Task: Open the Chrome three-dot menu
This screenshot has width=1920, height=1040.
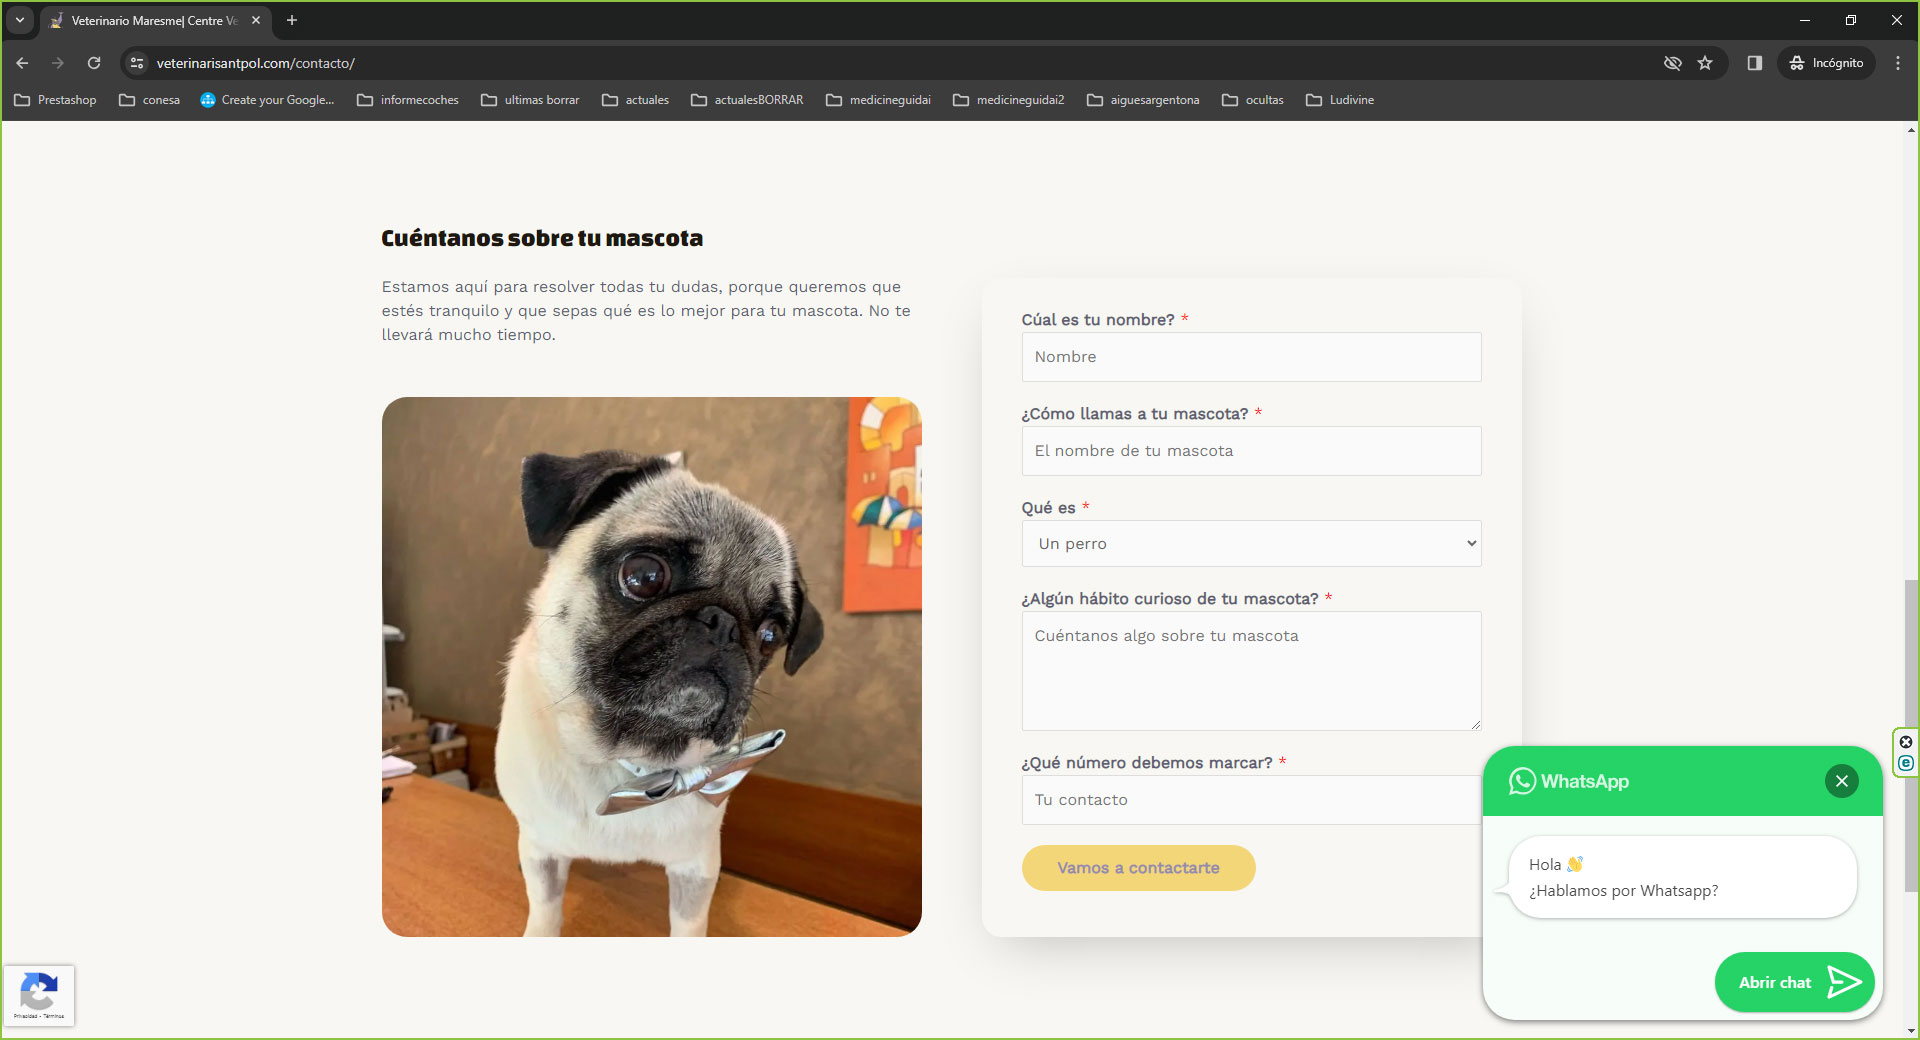Action: [x=1897, y=63]
